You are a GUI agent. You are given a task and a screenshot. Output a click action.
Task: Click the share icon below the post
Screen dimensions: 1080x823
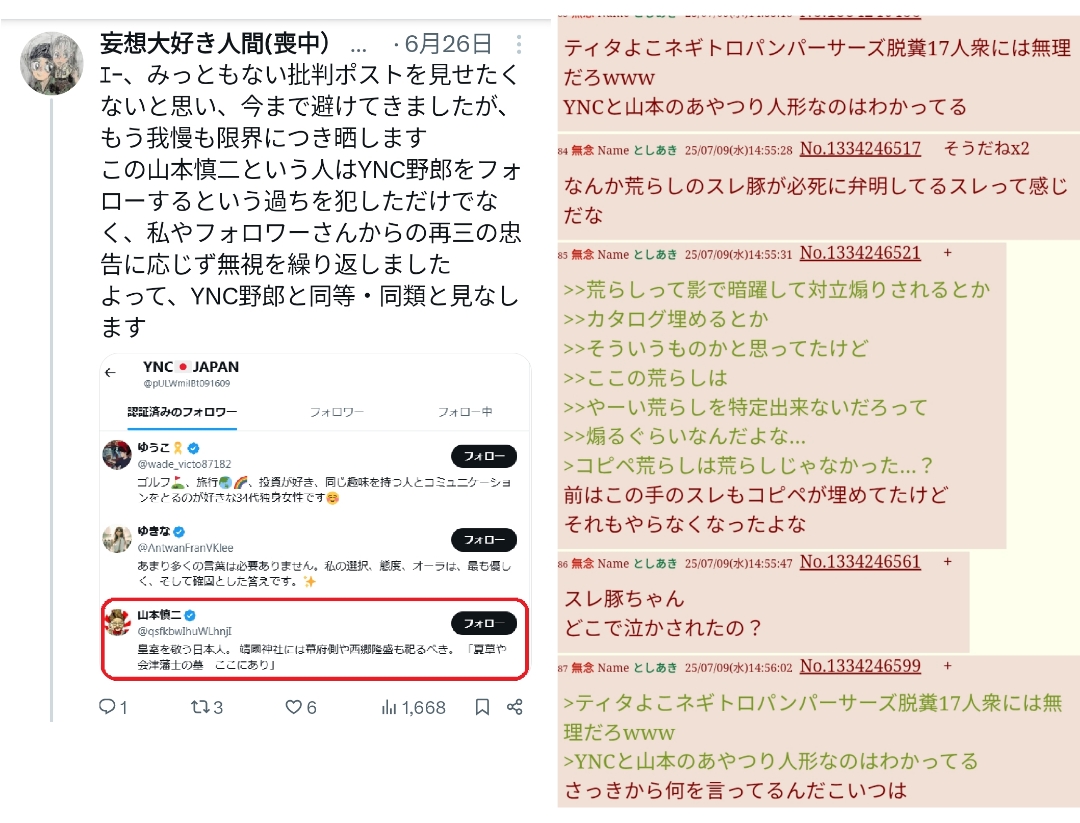515,707
